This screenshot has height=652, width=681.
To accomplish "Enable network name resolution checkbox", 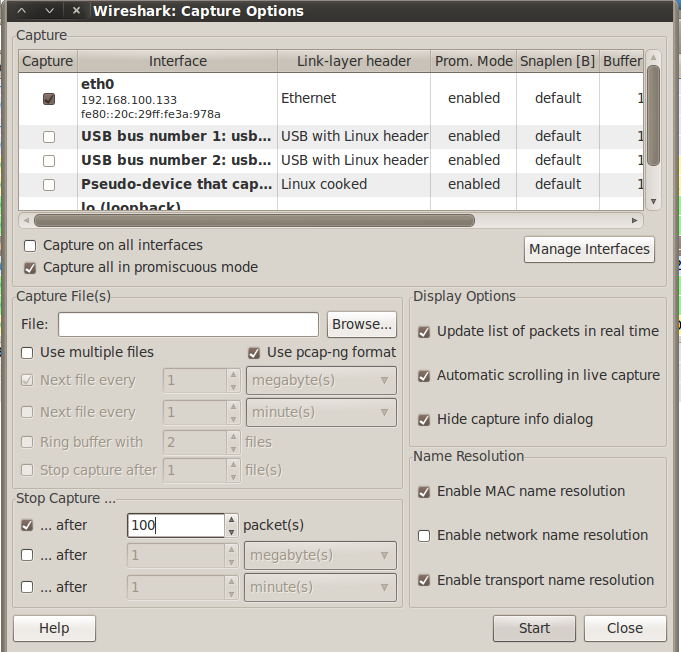I will pyautogui.click(x=424, y=536).
